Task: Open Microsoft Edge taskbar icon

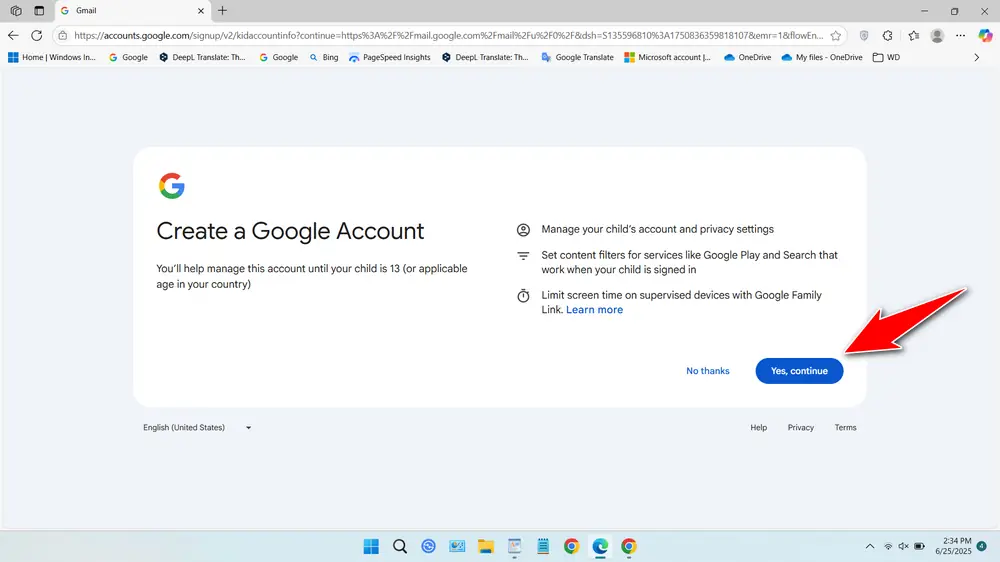Action: [x=600, y=547]
